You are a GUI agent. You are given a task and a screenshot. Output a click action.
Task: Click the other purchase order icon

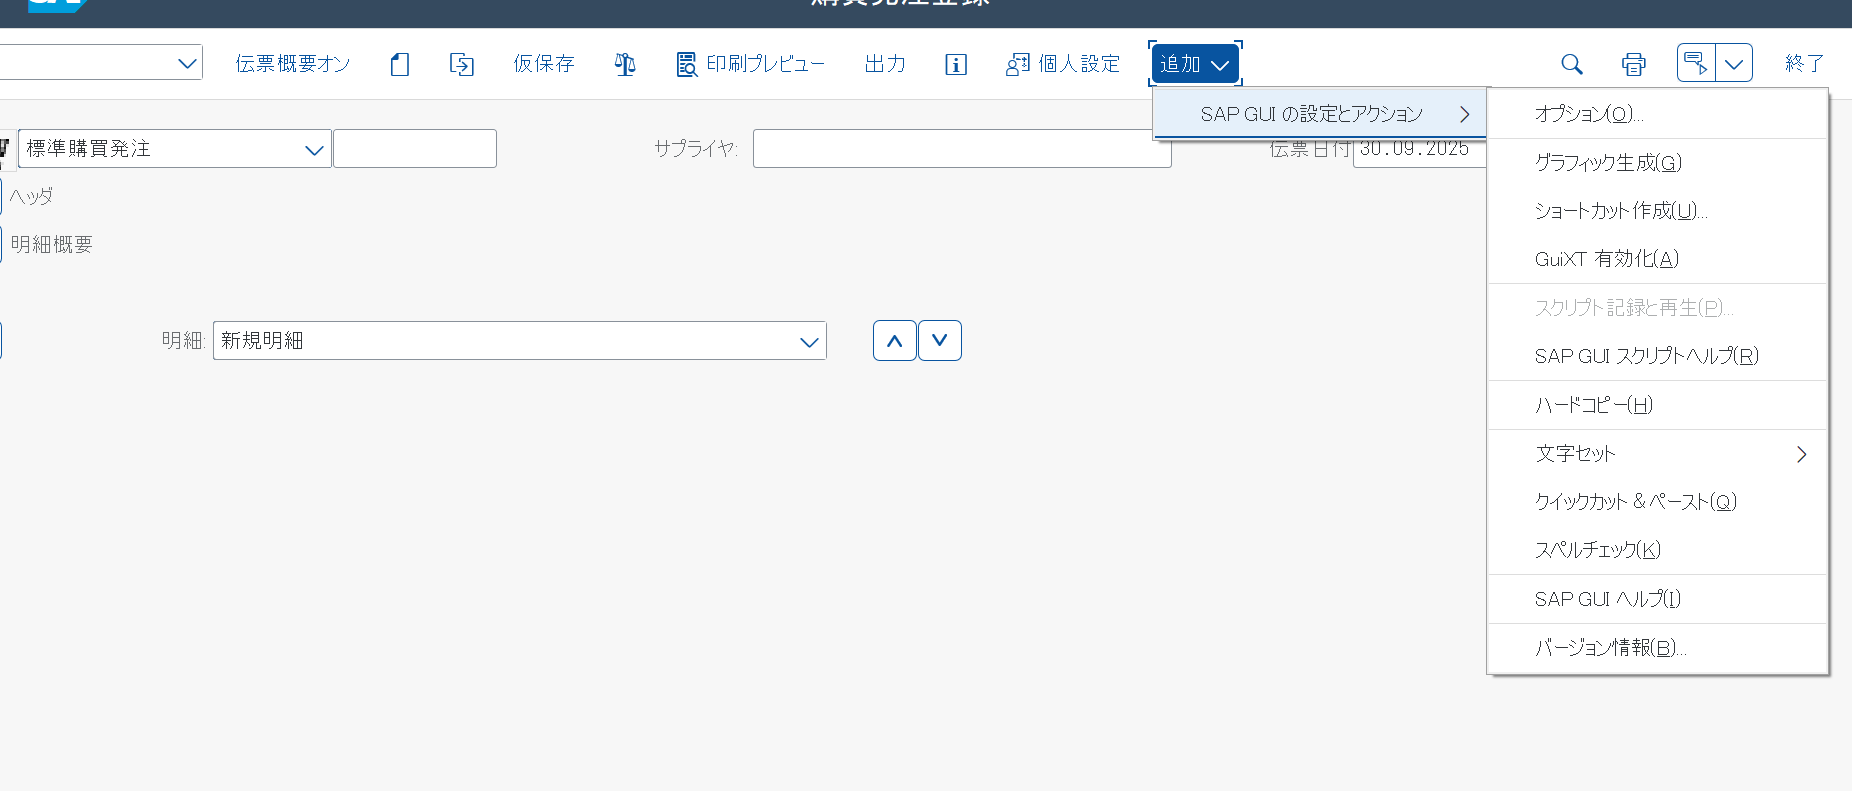(461, 64)
